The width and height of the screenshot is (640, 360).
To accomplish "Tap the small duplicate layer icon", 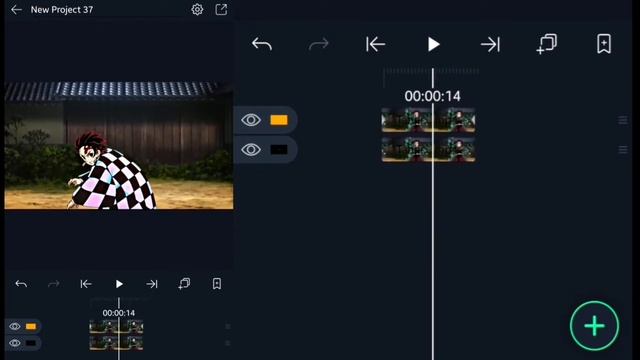I will click(x=184, y=284).
